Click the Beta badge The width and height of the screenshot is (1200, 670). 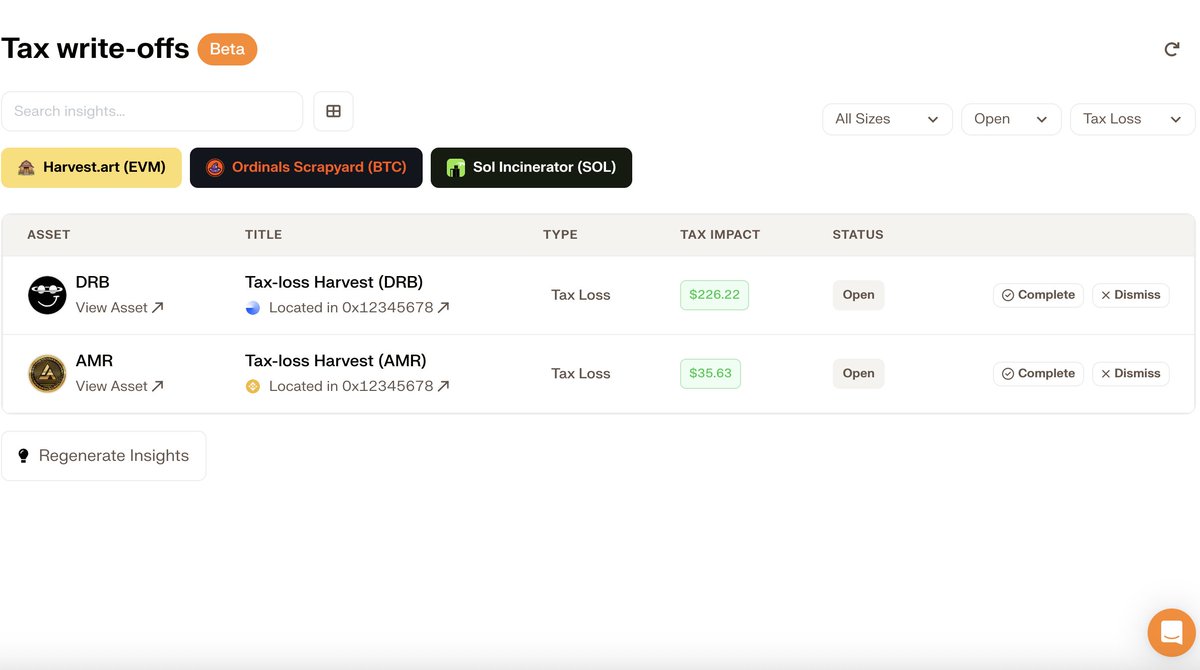coord(227,49)
